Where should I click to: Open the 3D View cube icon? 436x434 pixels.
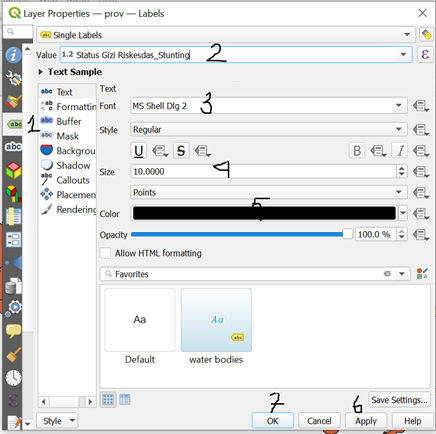click(13, 170)
